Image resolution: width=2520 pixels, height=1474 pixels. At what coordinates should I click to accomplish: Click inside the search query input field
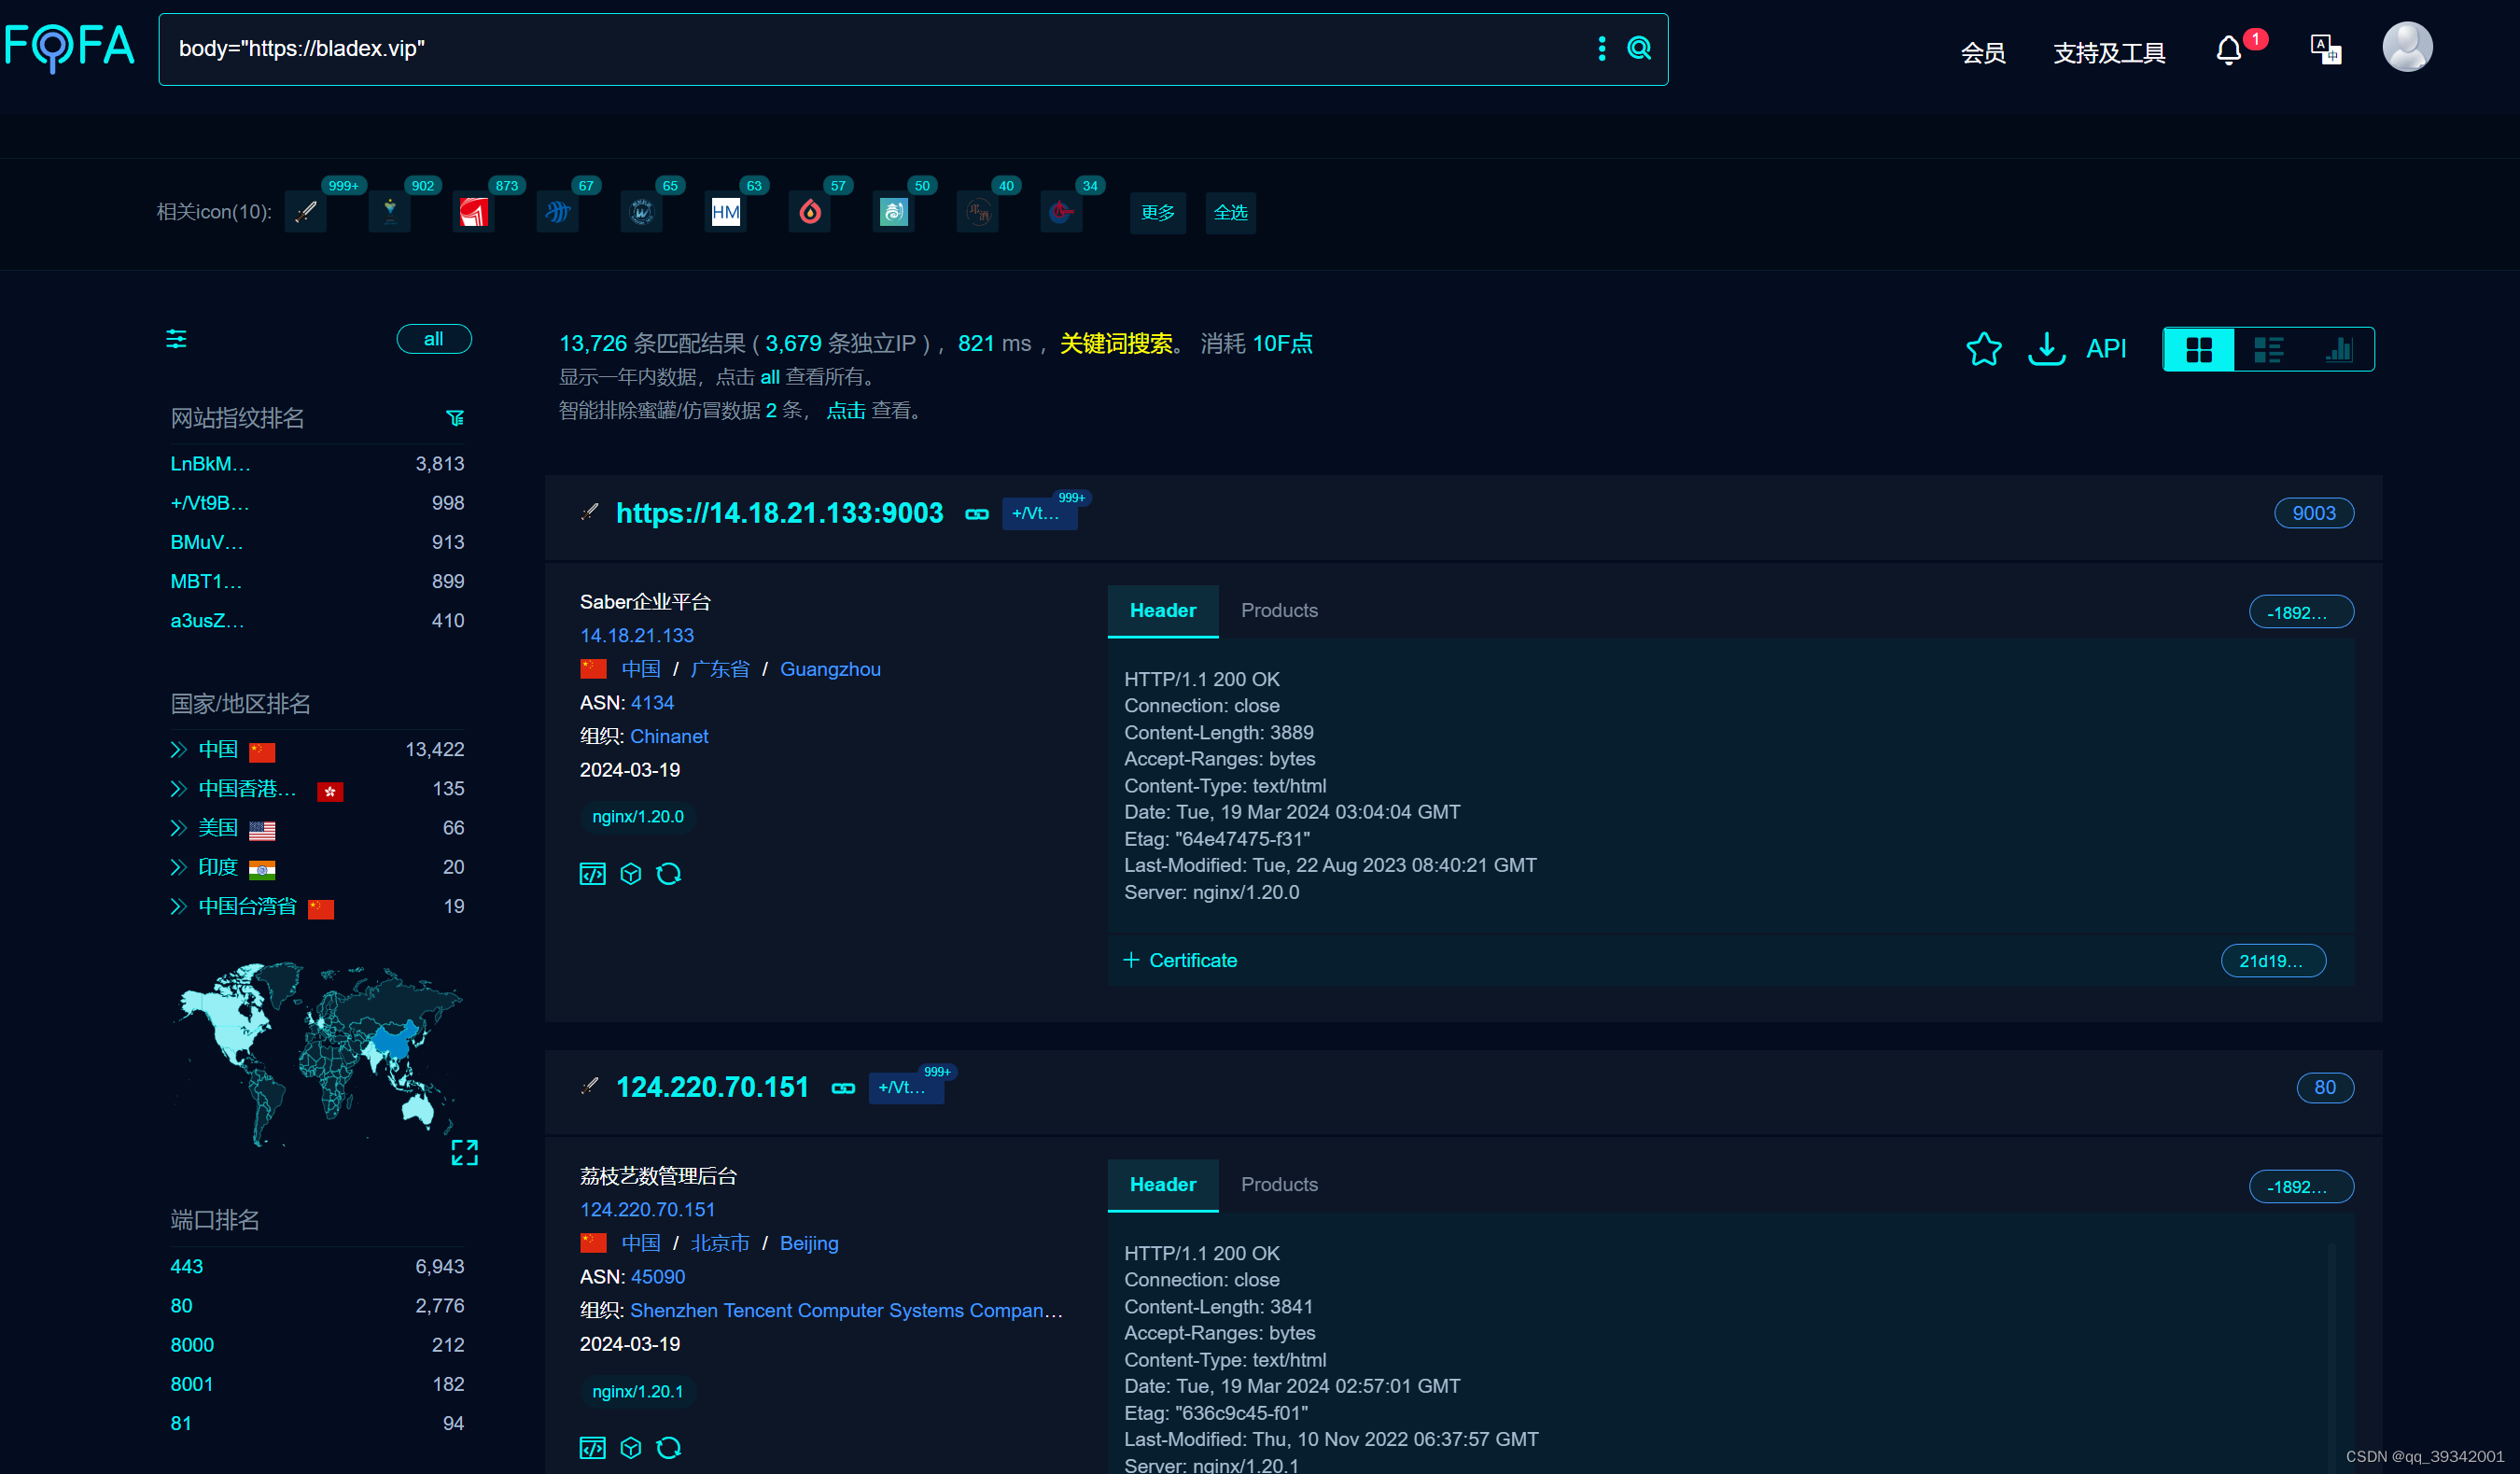coord(700,47)
